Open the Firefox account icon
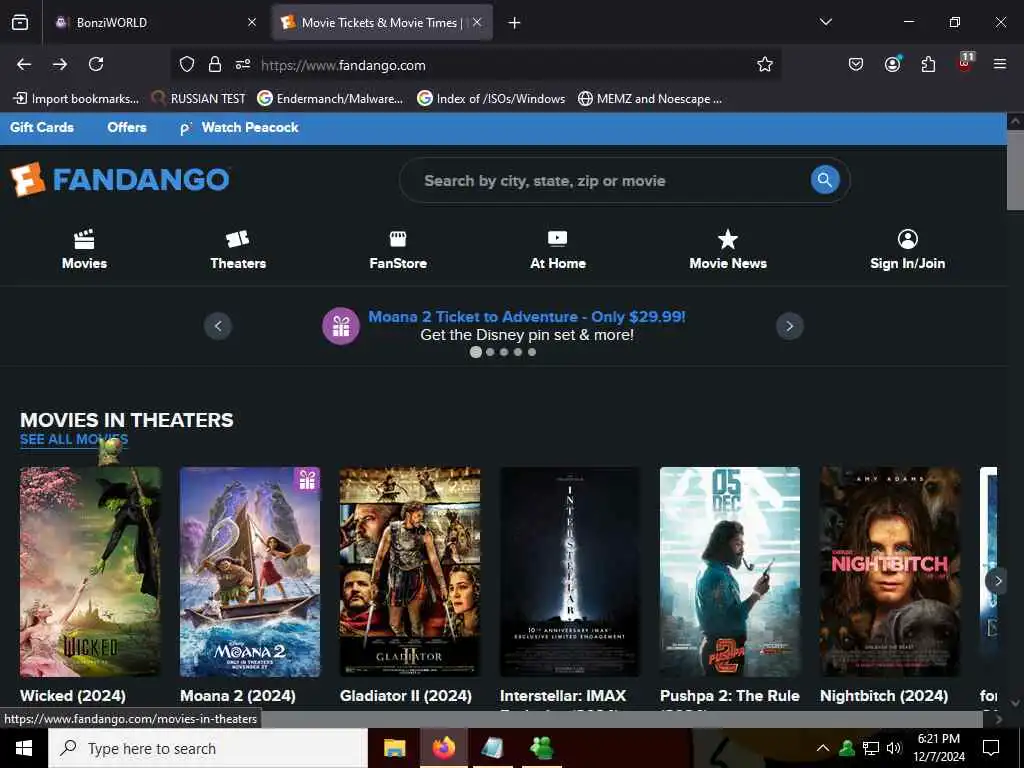The height and width of the screenshot is (768, 1024). (892, 64)
